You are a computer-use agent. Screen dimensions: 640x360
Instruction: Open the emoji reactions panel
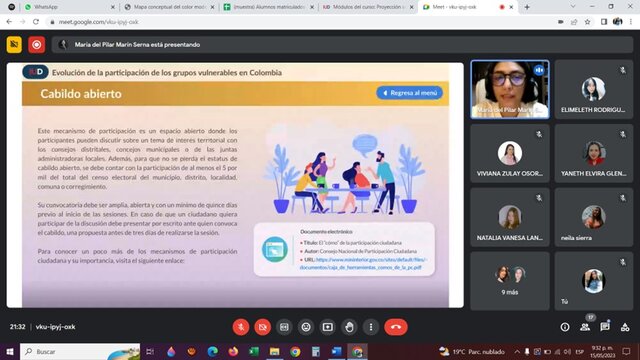pos(306,327)
